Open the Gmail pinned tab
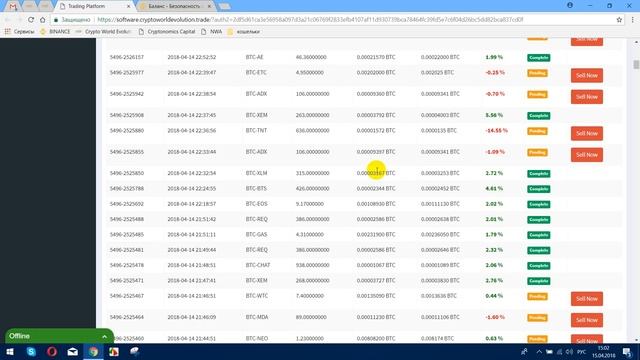The width and height of the screenshot is (640, 360). point(13,6)
